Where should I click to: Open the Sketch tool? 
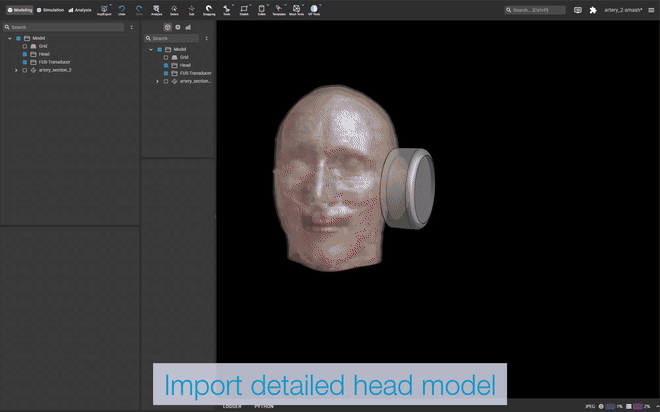click(x=244, y=9)
